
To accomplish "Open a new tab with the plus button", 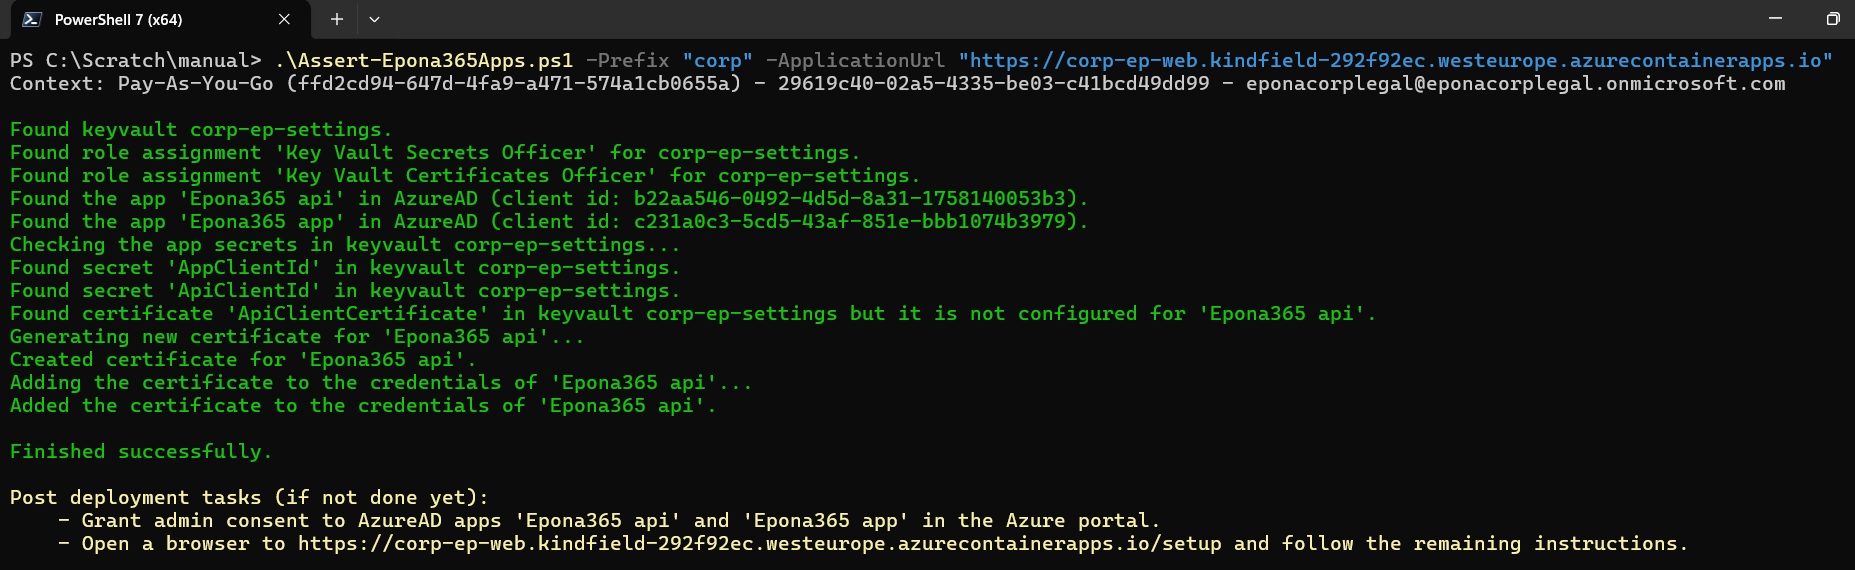I will point(337,19).
